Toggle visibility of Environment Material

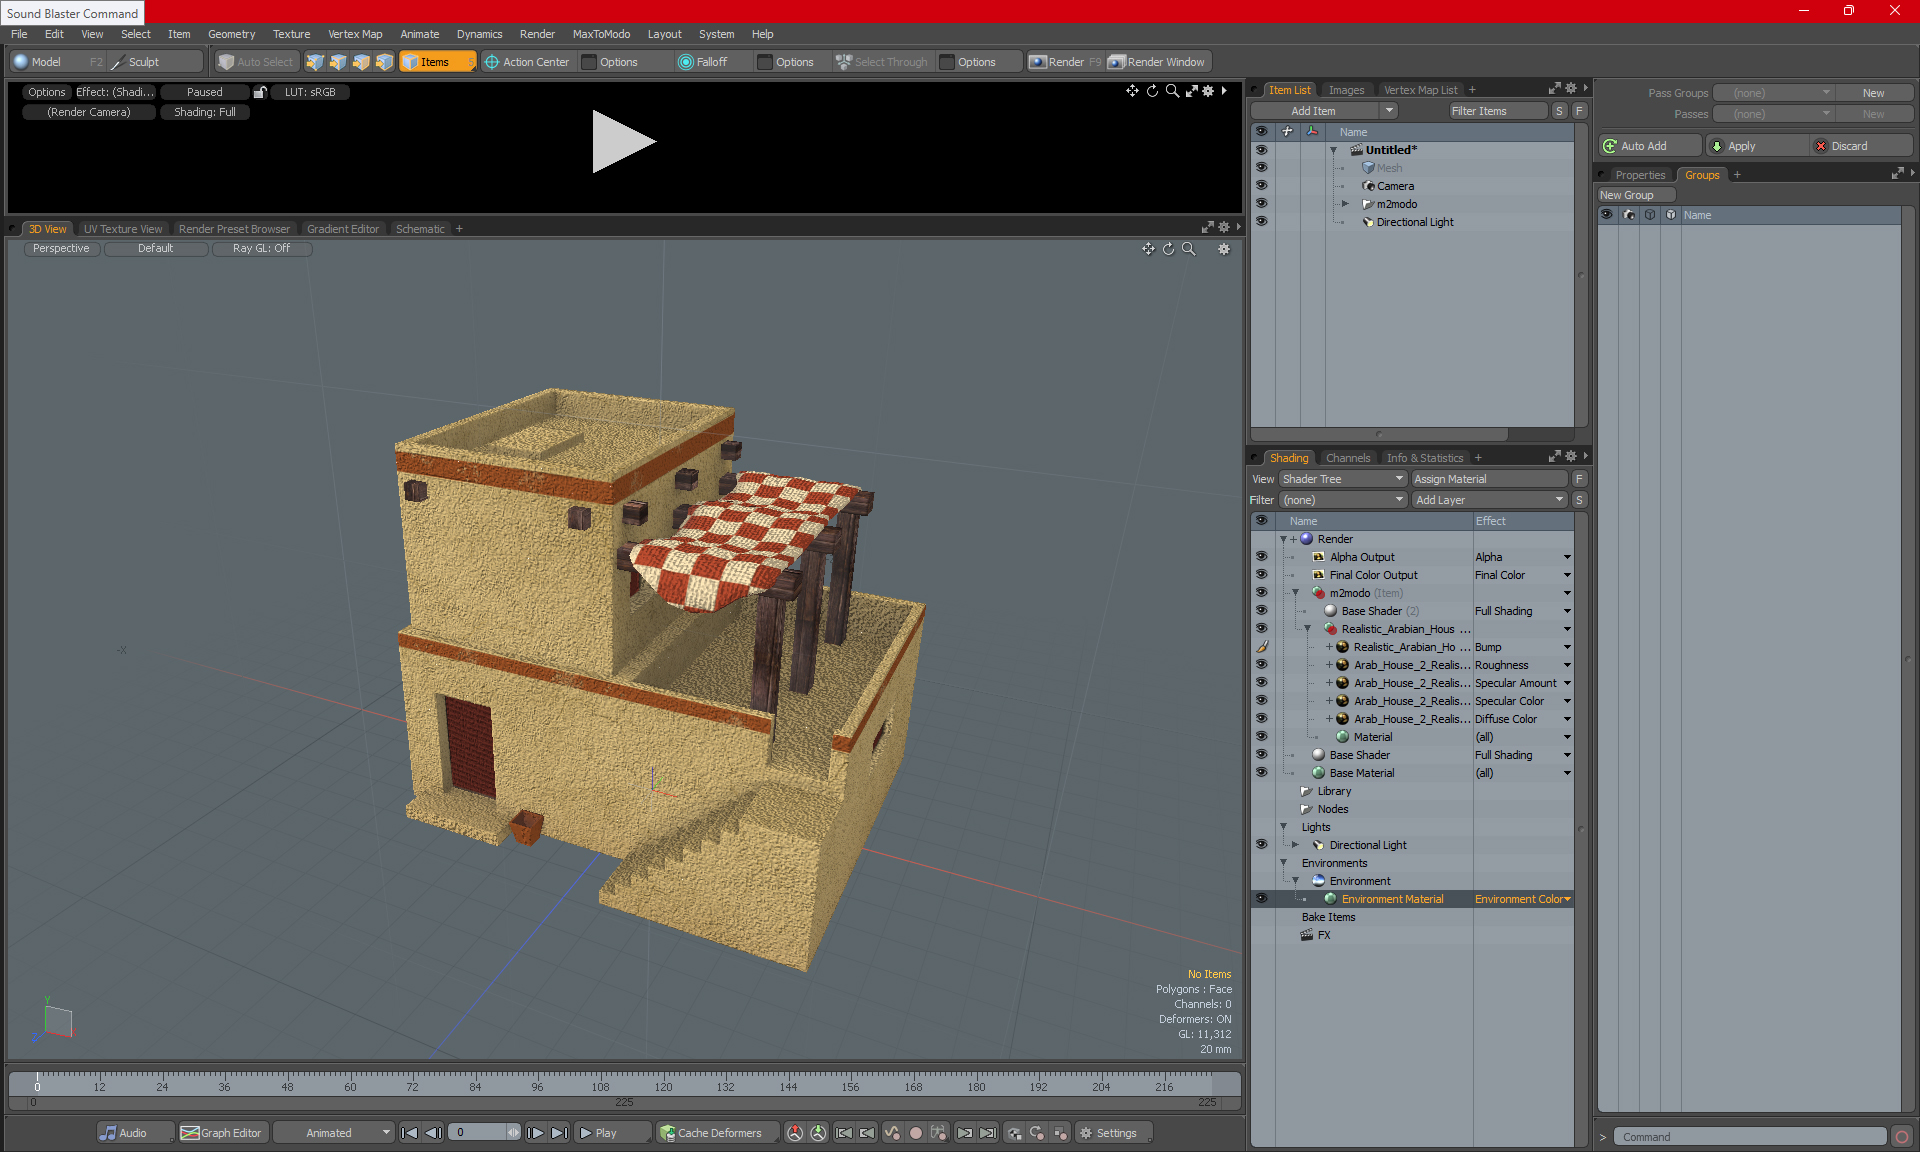point(1261,898)
